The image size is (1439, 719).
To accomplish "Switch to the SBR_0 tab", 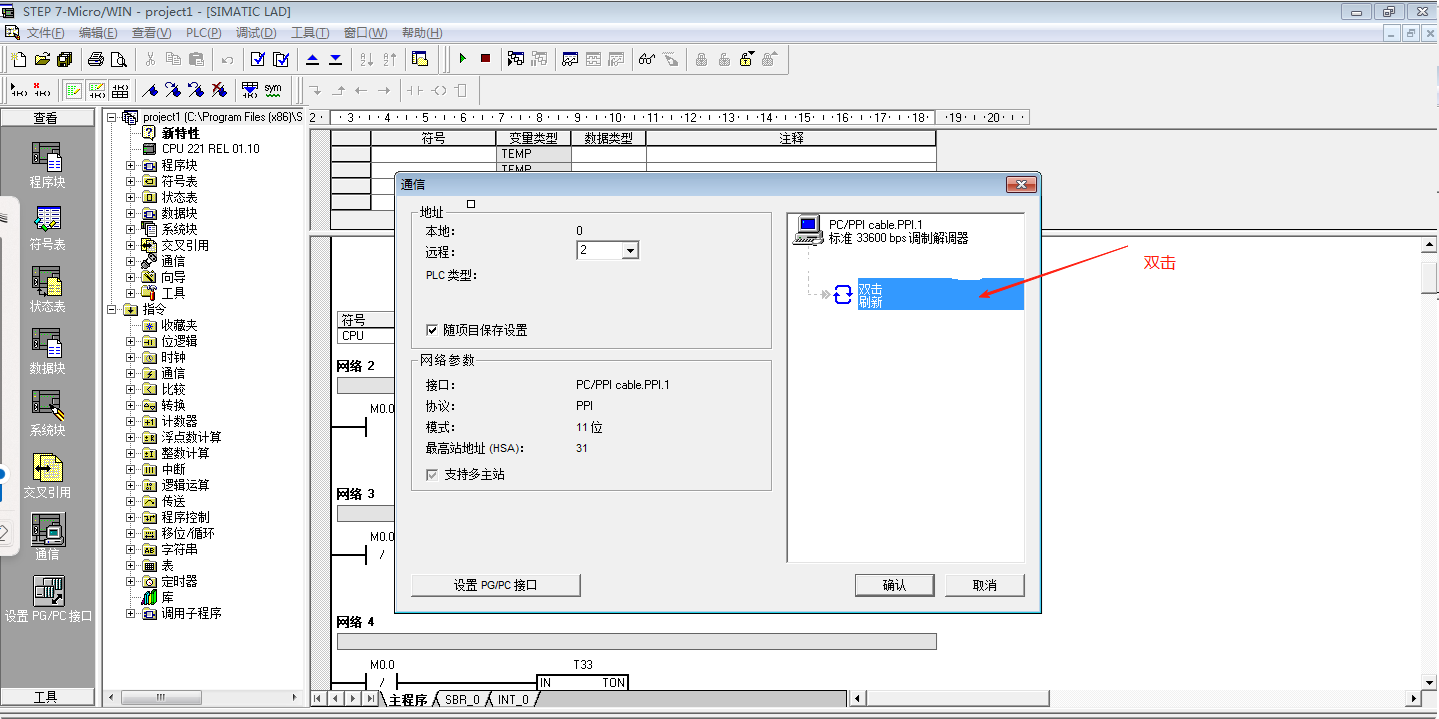I will (x=462, y=699).
